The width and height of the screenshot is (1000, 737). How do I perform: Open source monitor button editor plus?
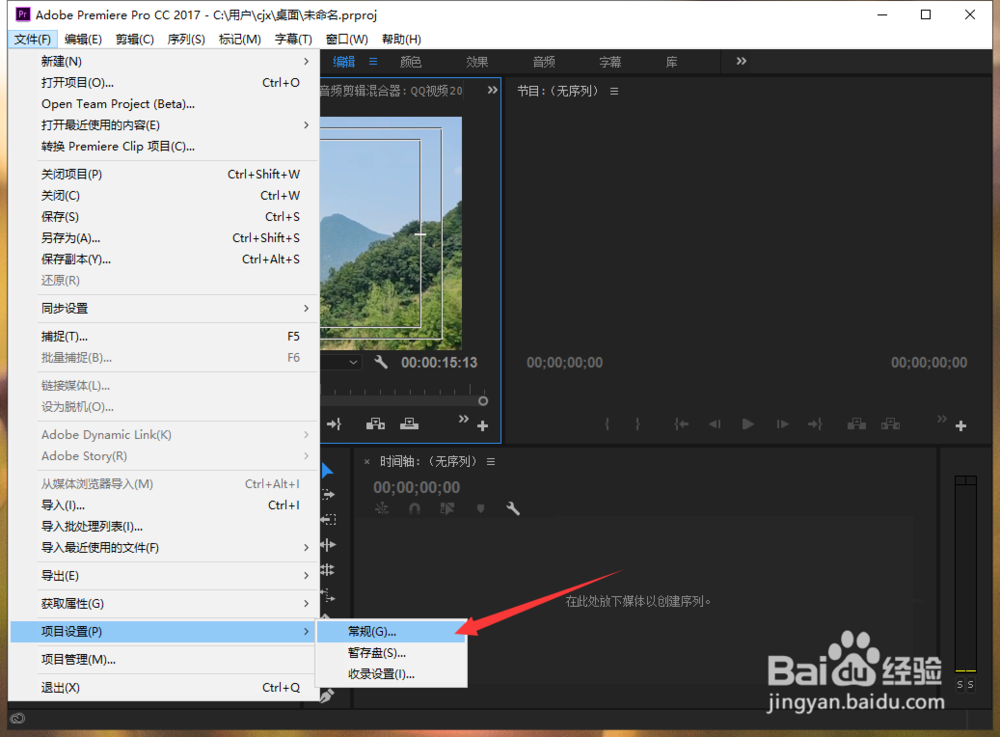click(483, 426)
